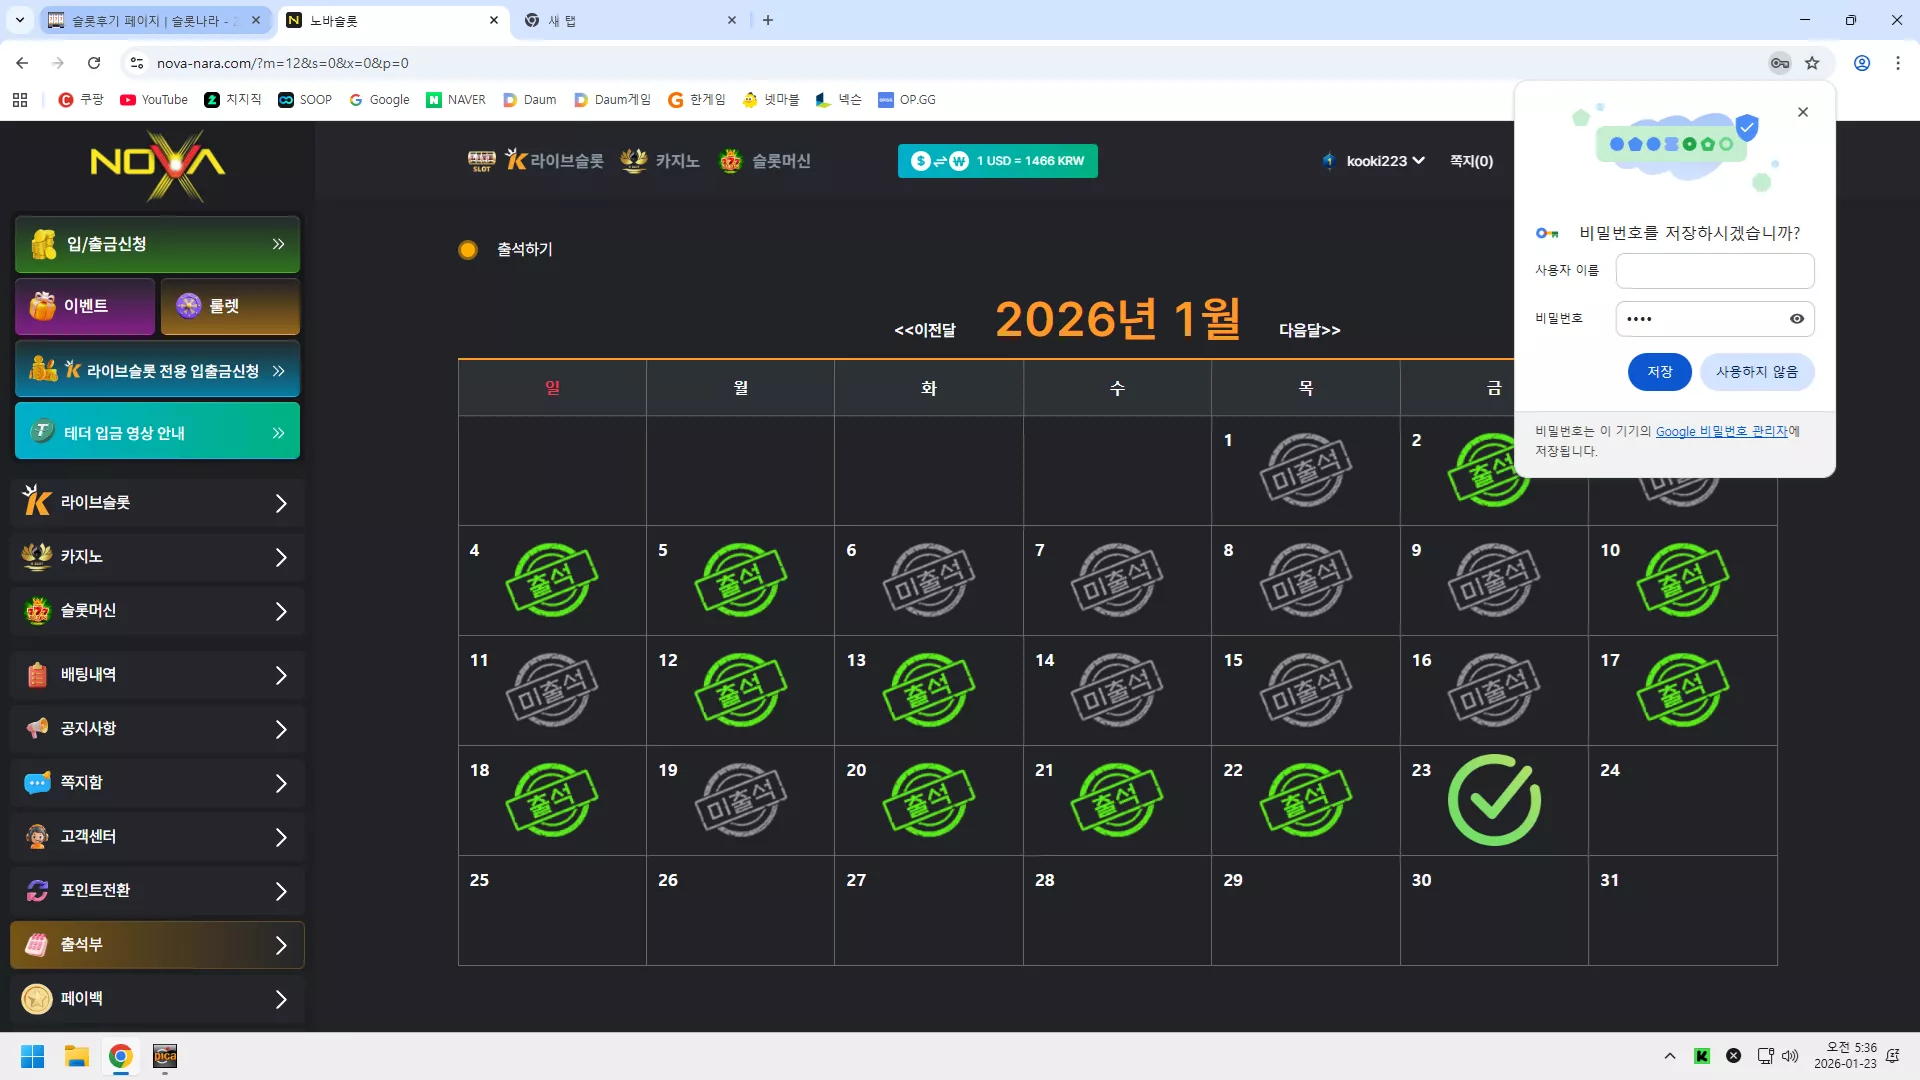Open 페이백 in sidebar
The image size is (1920, 1080).
click(158, 999)
